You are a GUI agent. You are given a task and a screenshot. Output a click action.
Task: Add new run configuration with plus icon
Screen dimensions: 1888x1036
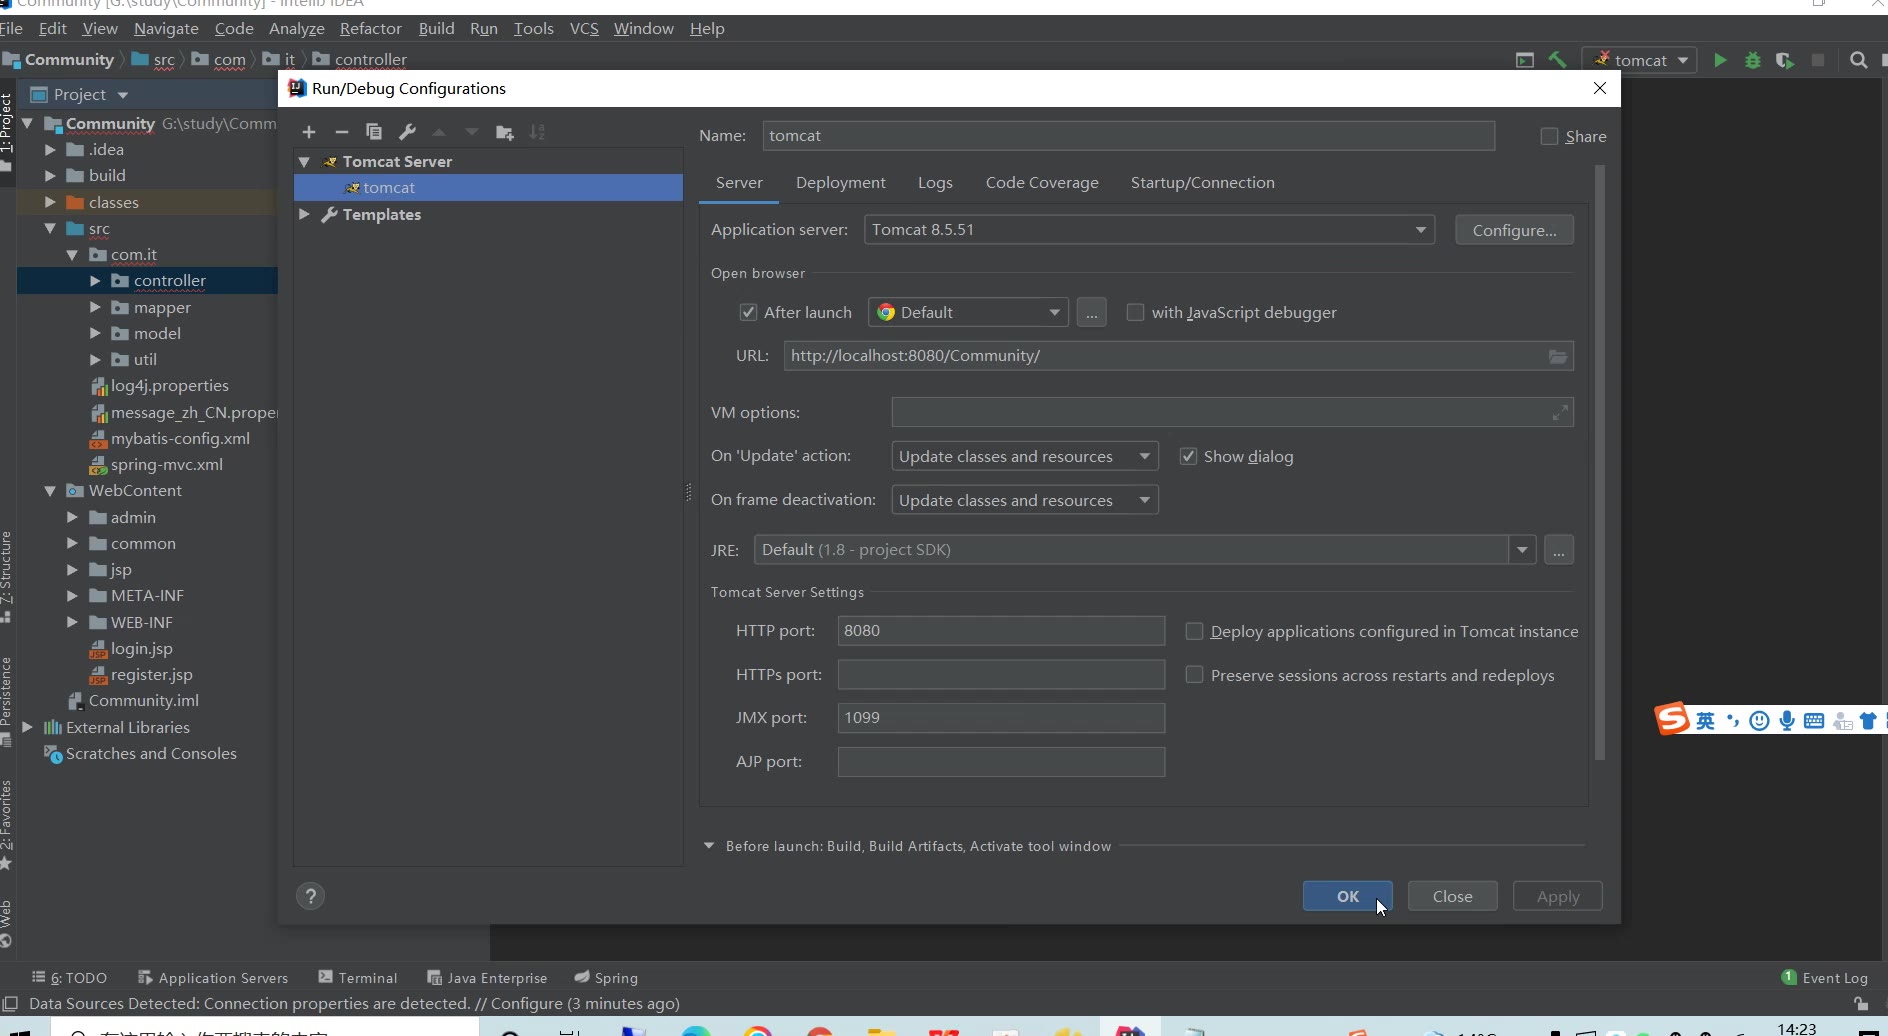(309, 132)
